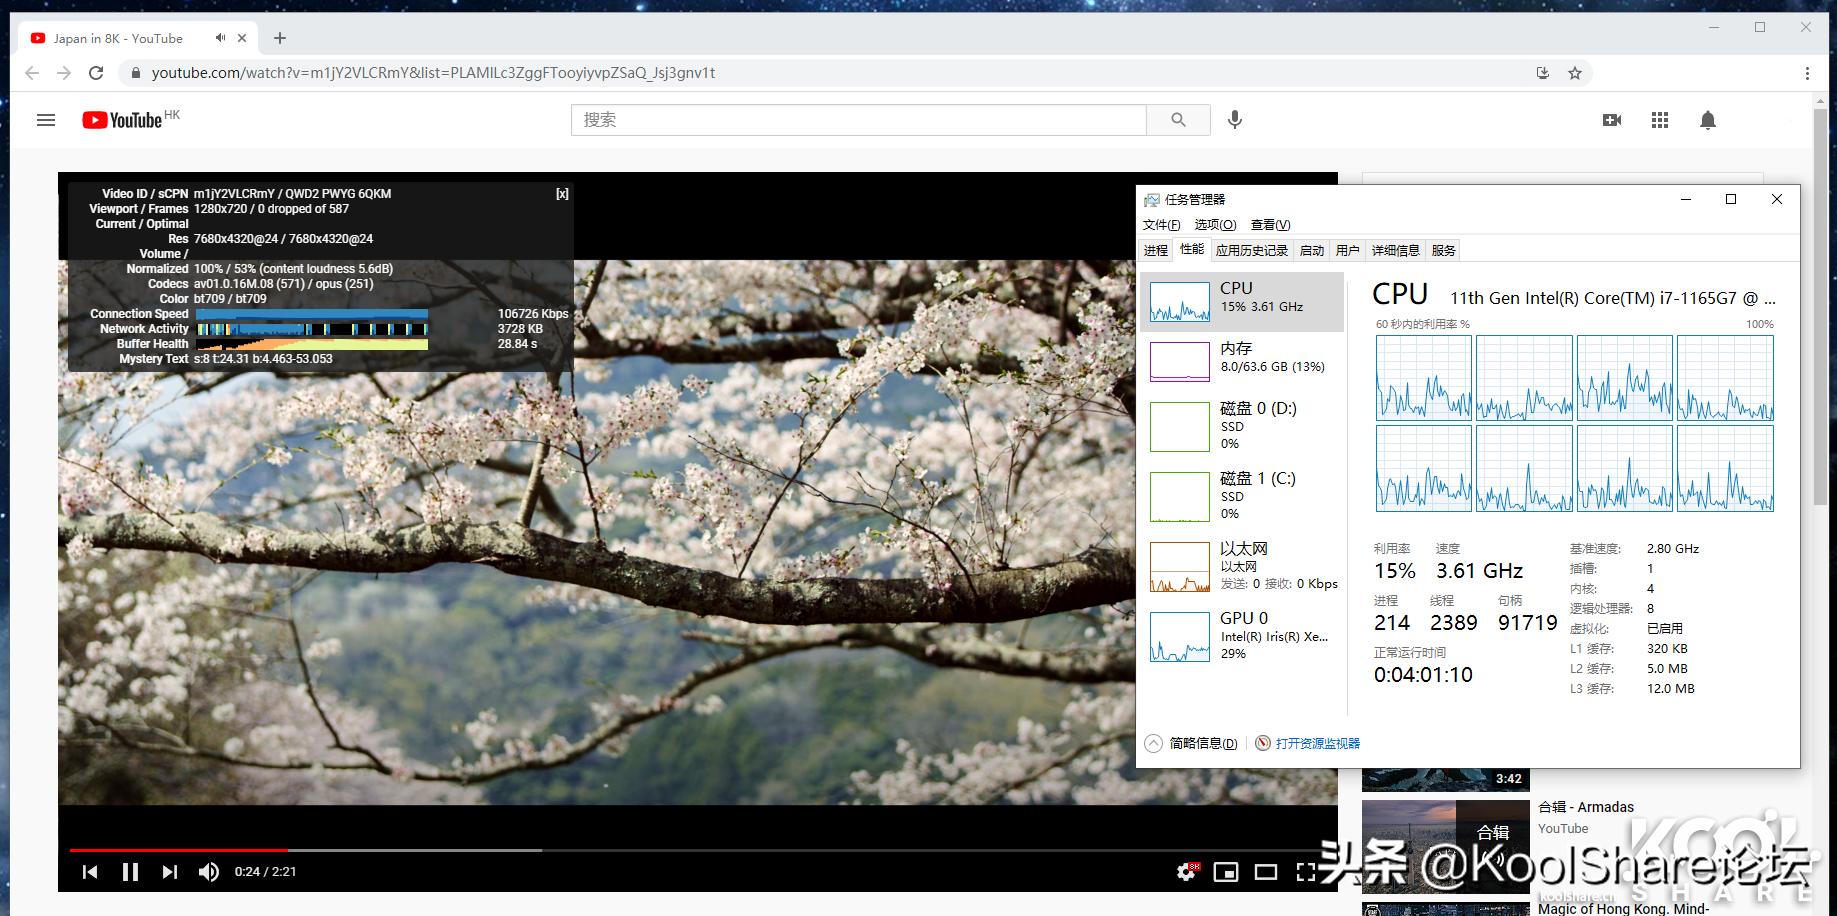Pause the playing video
The height and width of the screenshot is (916, 1837).
tap(130, 872)
